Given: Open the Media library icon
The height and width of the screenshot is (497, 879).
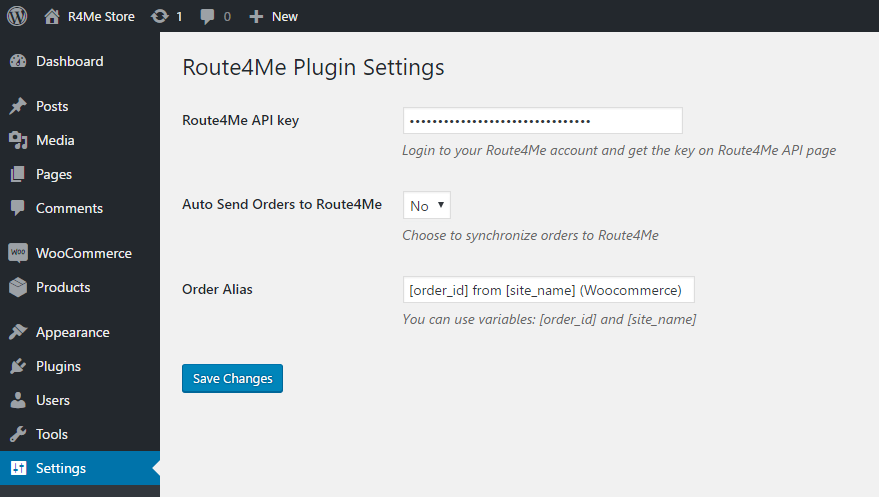Looking at the screenshot, I should (18, 140).
